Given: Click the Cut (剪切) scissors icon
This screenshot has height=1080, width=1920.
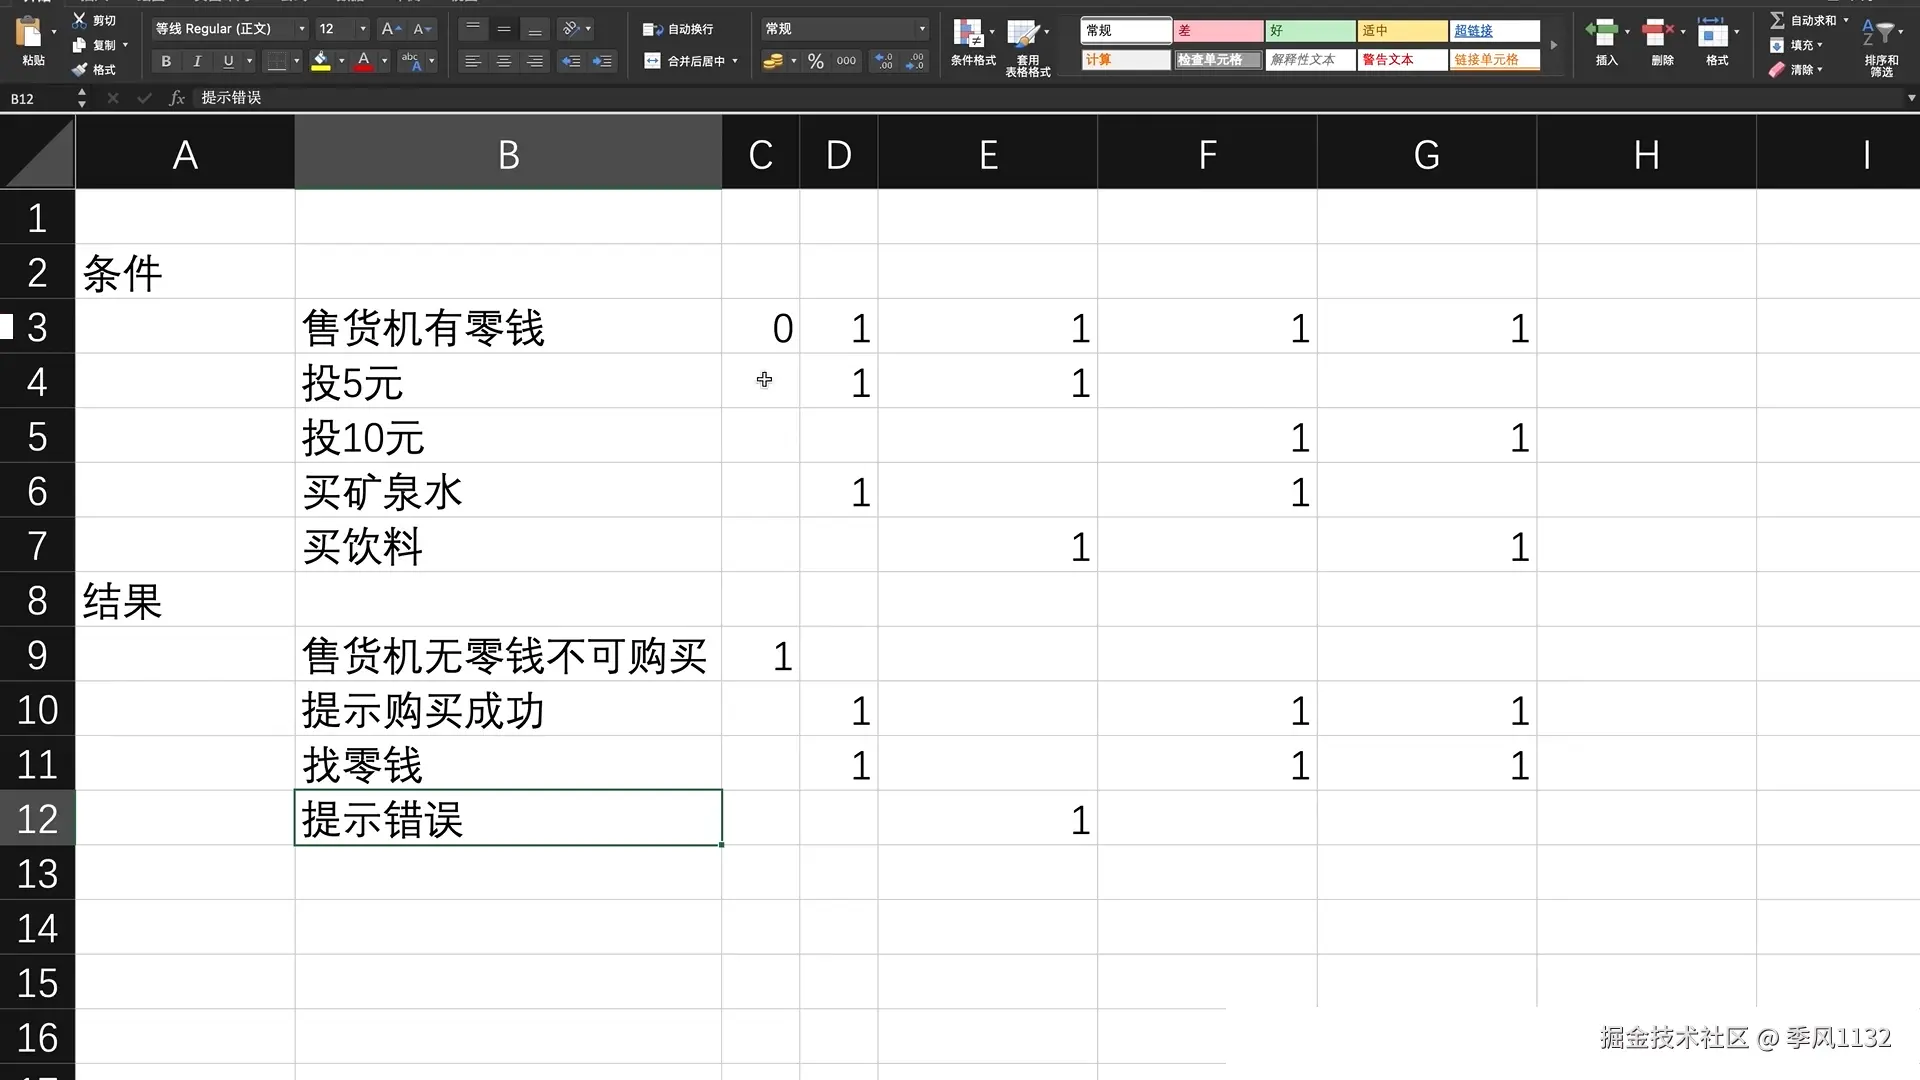Looking at the screenshot, I should 80,20.
